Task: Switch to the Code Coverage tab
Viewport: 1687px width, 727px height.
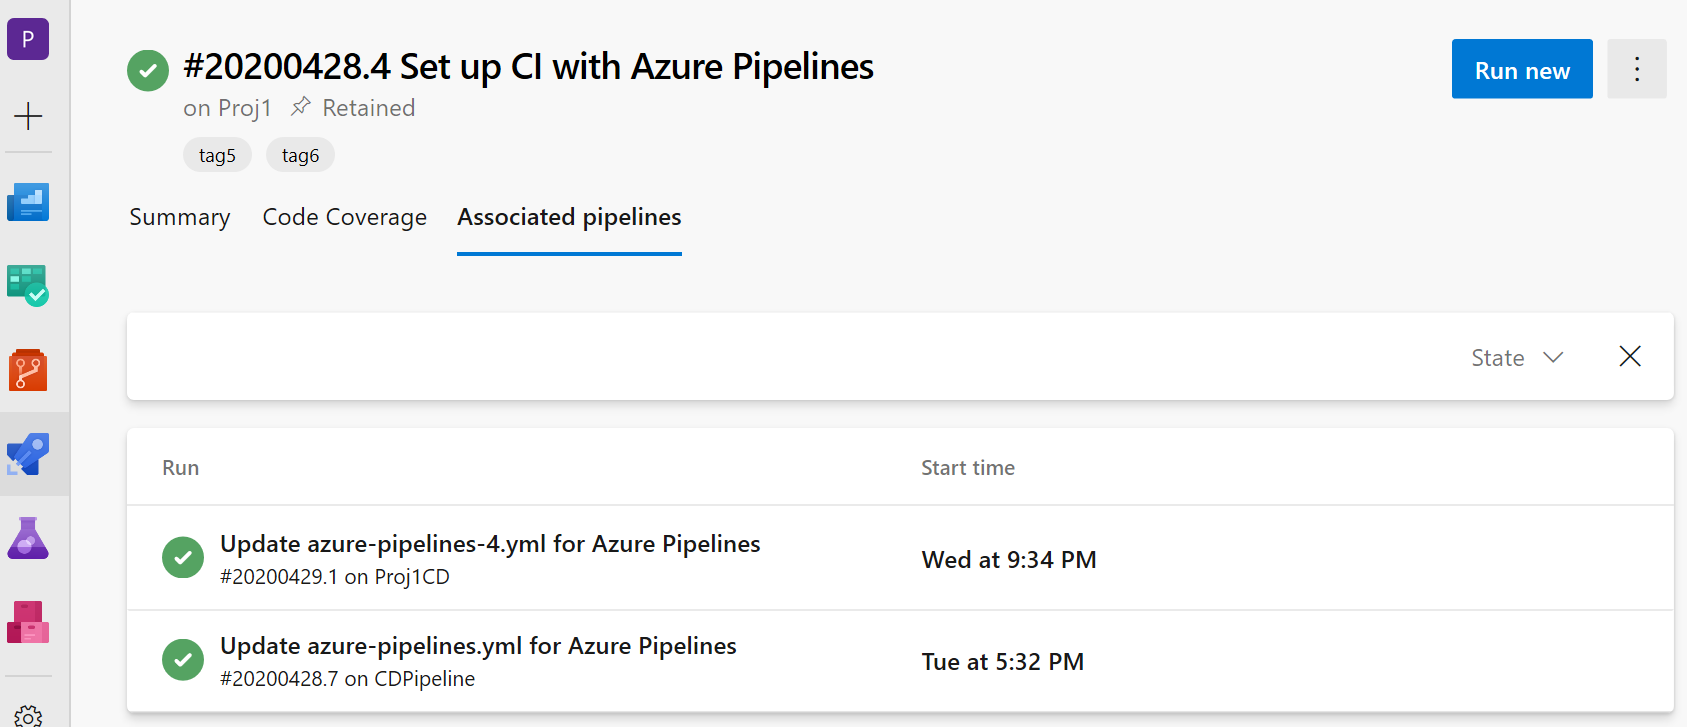Action: pos(344,217)
